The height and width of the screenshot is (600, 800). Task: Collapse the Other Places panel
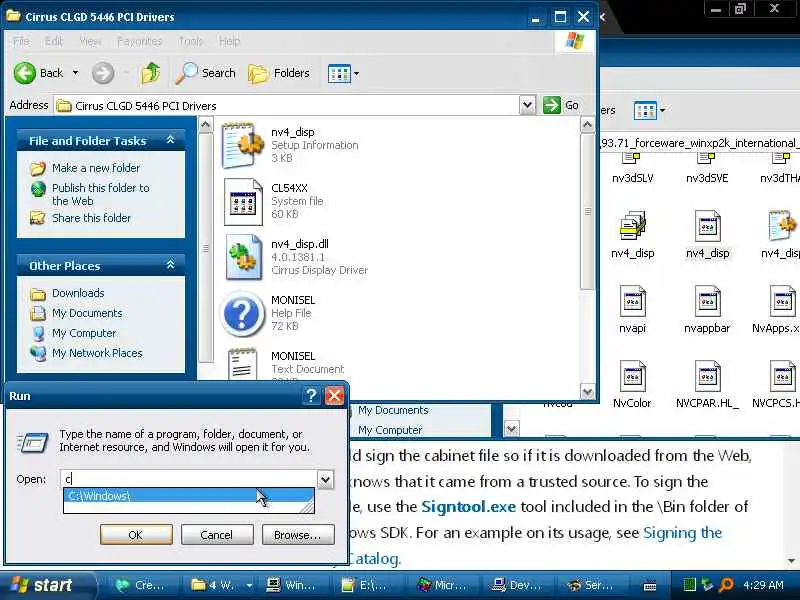coord(170,265)
